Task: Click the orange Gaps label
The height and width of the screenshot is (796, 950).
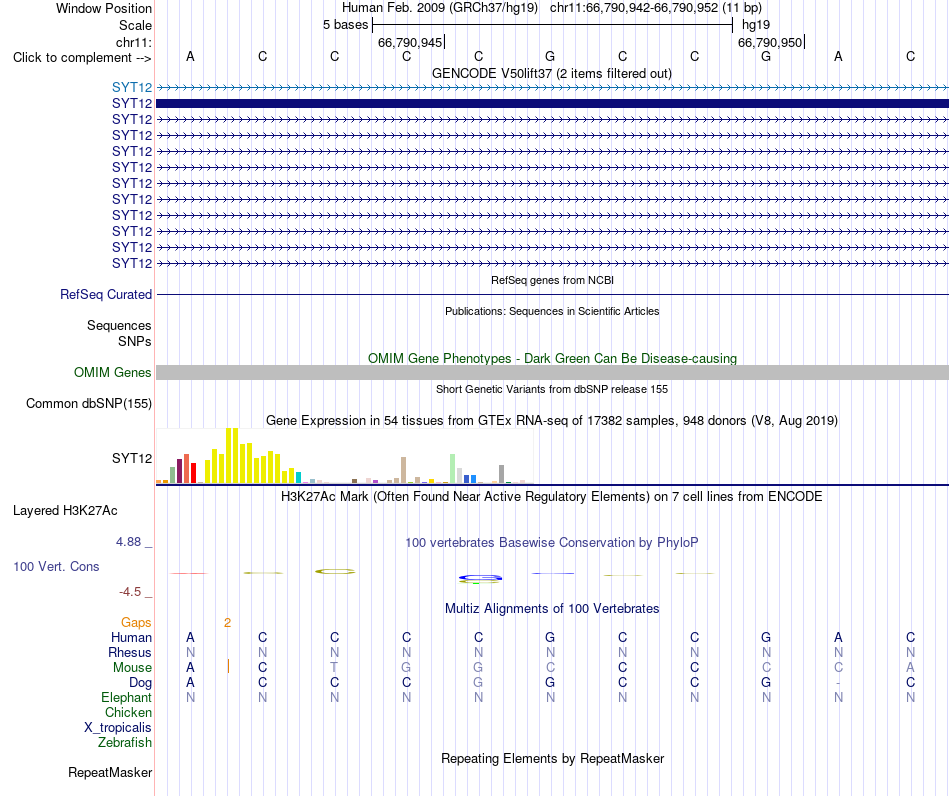Action: pyautogui.click(x=136, y=623)
